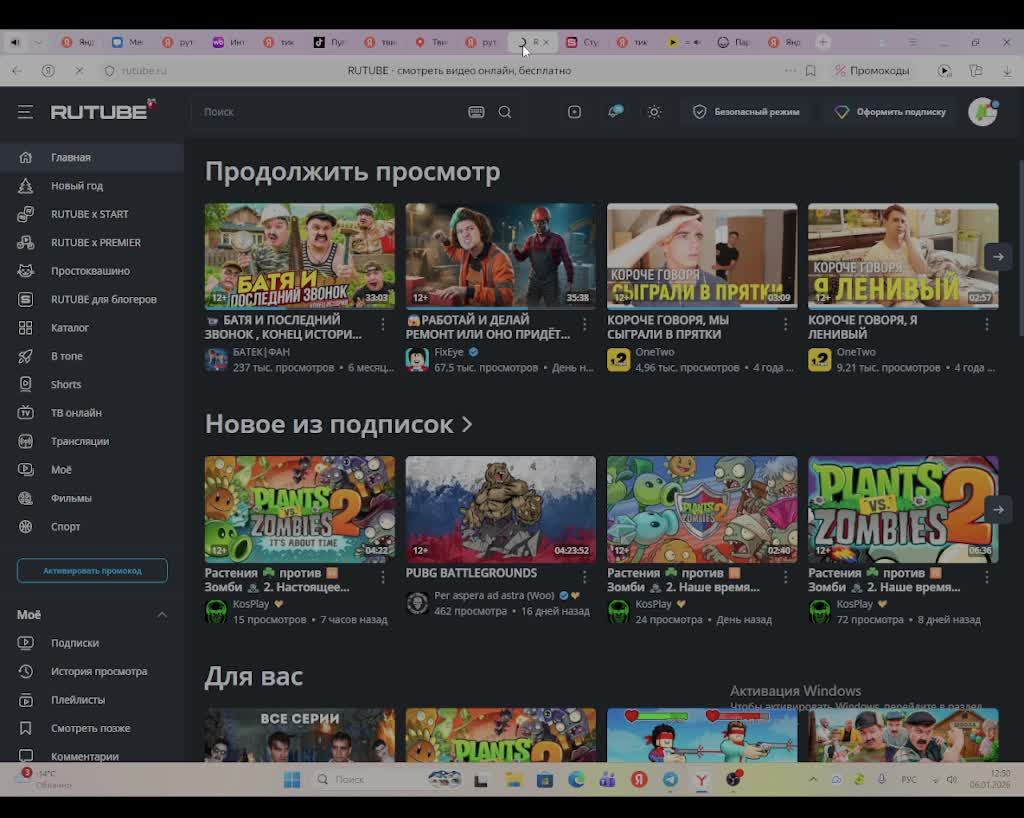Click the Моё icon in sidebar
This screenshot has height=818, width=1024.
25,469
